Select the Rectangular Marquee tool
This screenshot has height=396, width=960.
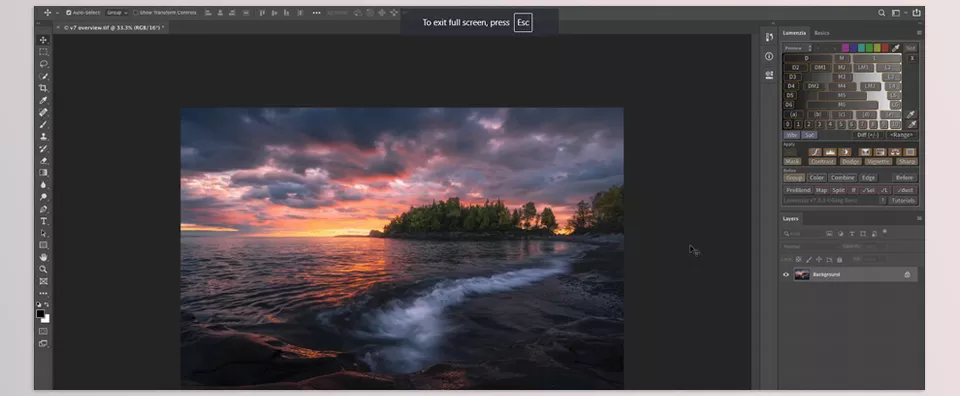(43, 52)
